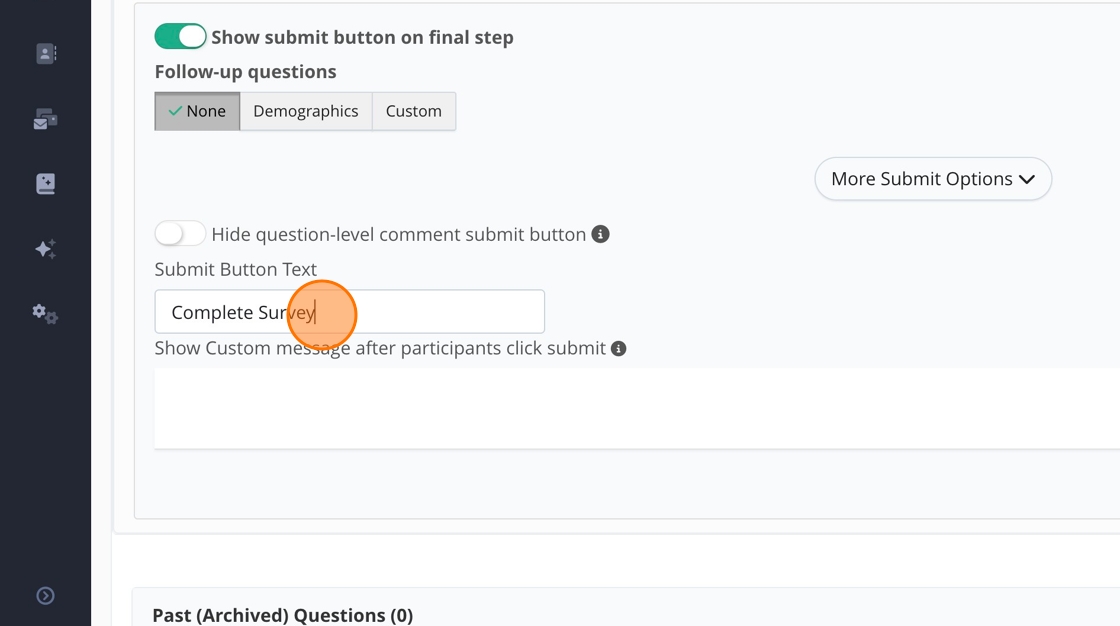Open the contacts address book sidebar icon

pyautogui.click(x=46, y=54)
